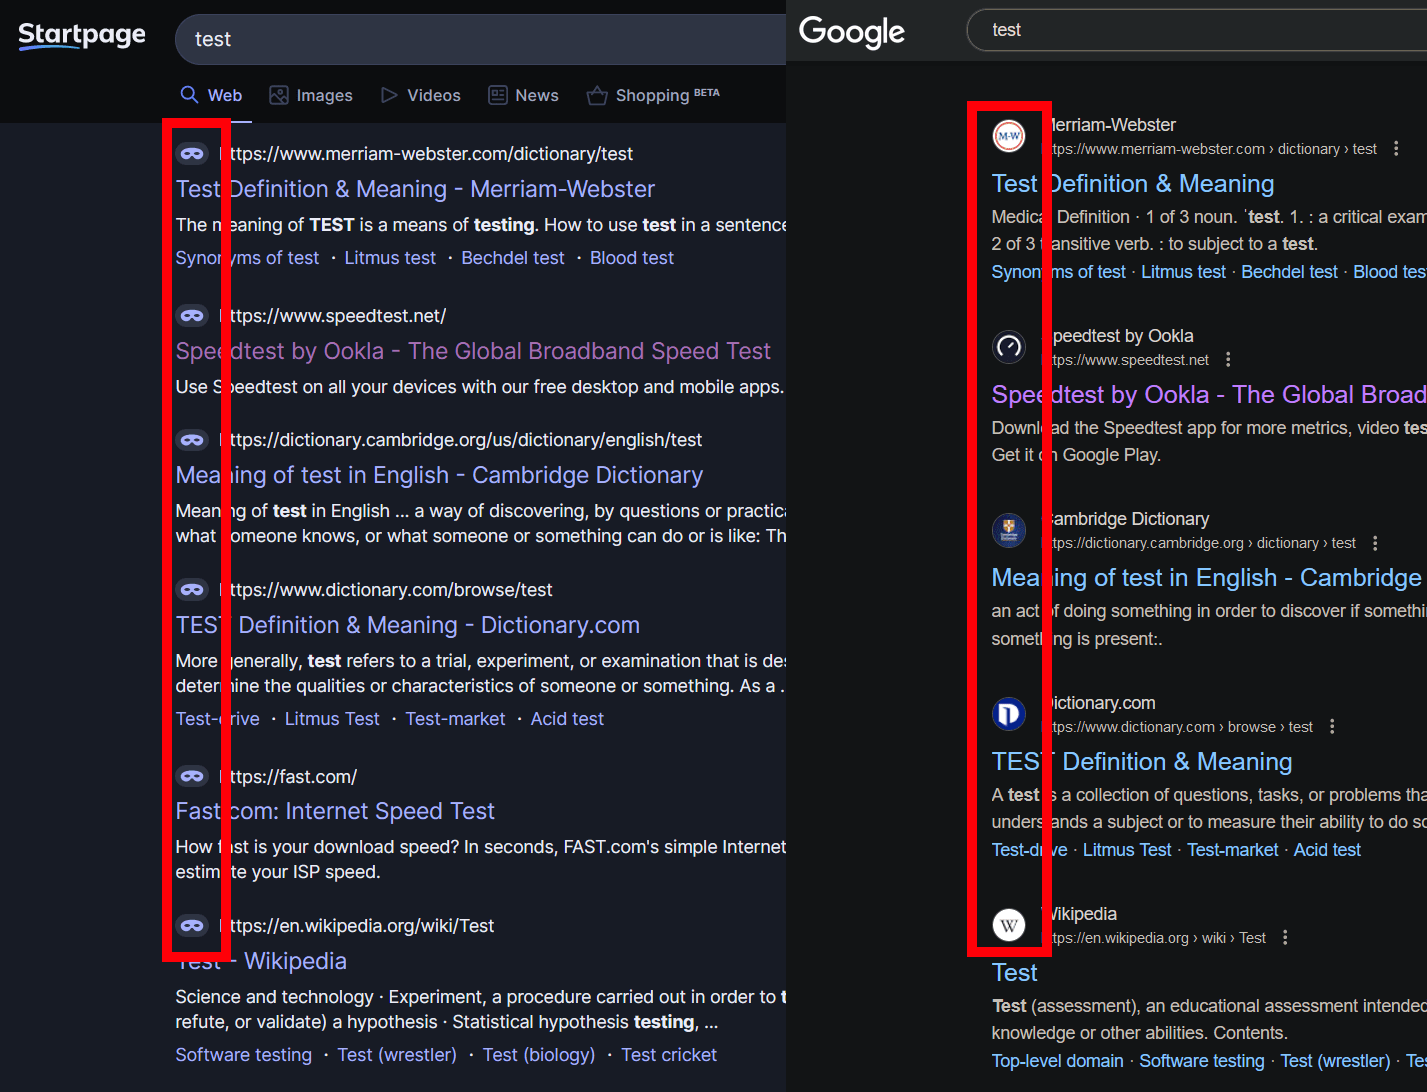The image size is (1427, 1092).
Task: Click 'Litmus test' under Startpage's Merriam-Webster result
Action: click(x=390, y=258)
